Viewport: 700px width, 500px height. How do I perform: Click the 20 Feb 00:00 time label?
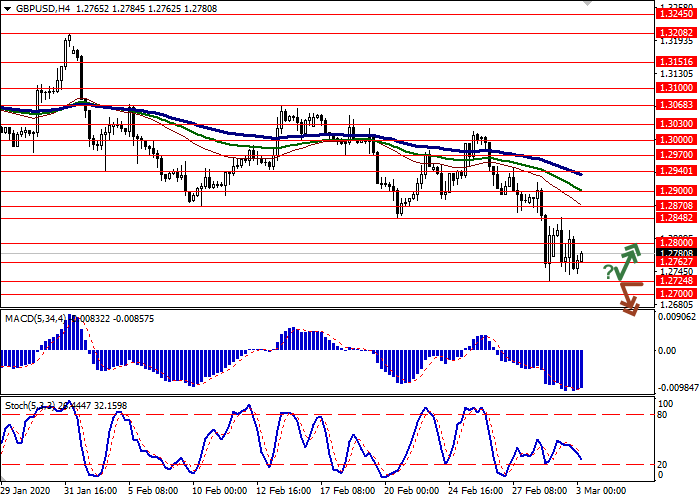pyautogui.click(x=410, y=491)
